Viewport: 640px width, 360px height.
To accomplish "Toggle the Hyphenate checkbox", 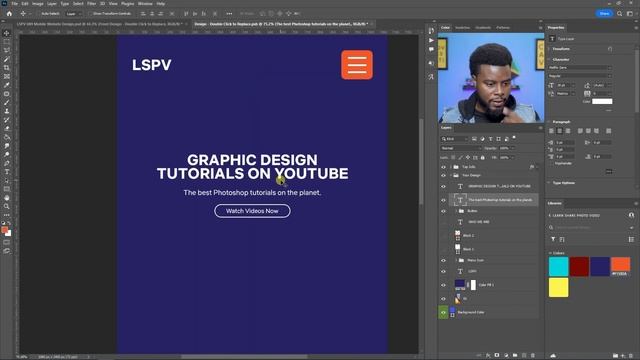I will click(x=551, y=163).
